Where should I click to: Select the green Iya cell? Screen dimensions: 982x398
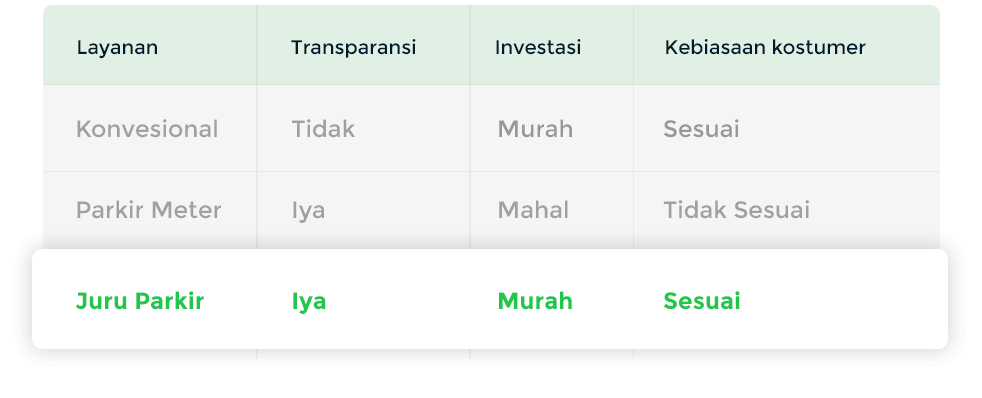coord(309,302)
